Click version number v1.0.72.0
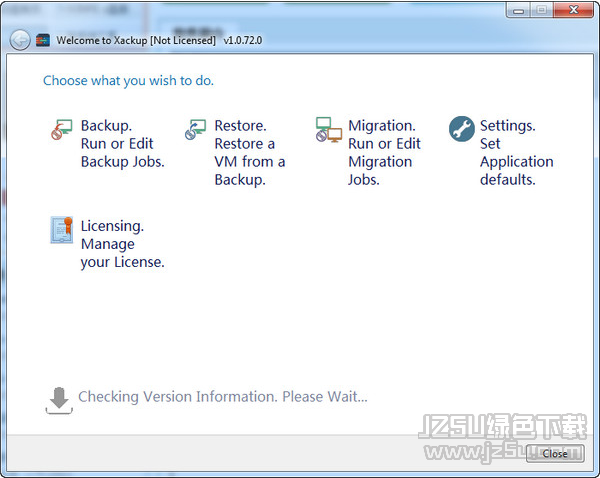The height and width of the screenshot is (478, 600). (243, 40)
